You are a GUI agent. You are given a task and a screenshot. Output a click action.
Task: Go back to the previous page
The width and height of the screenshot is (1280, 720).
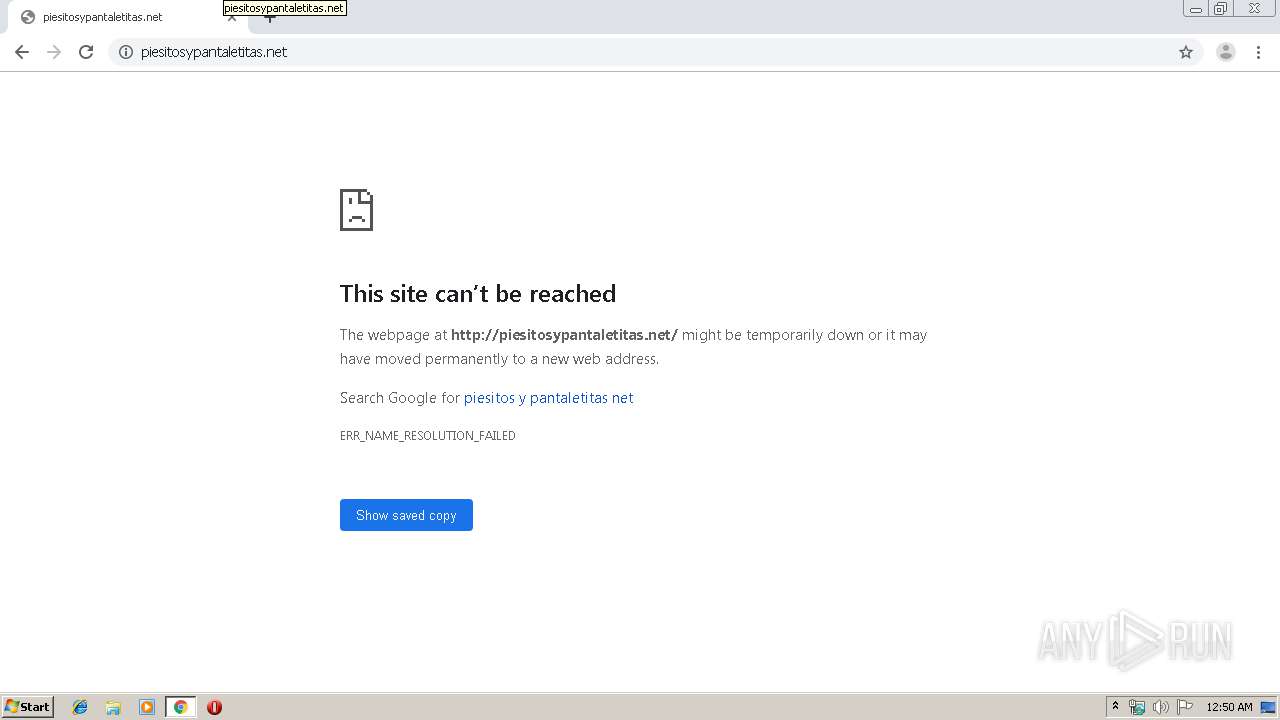click(x=22, y=52)
